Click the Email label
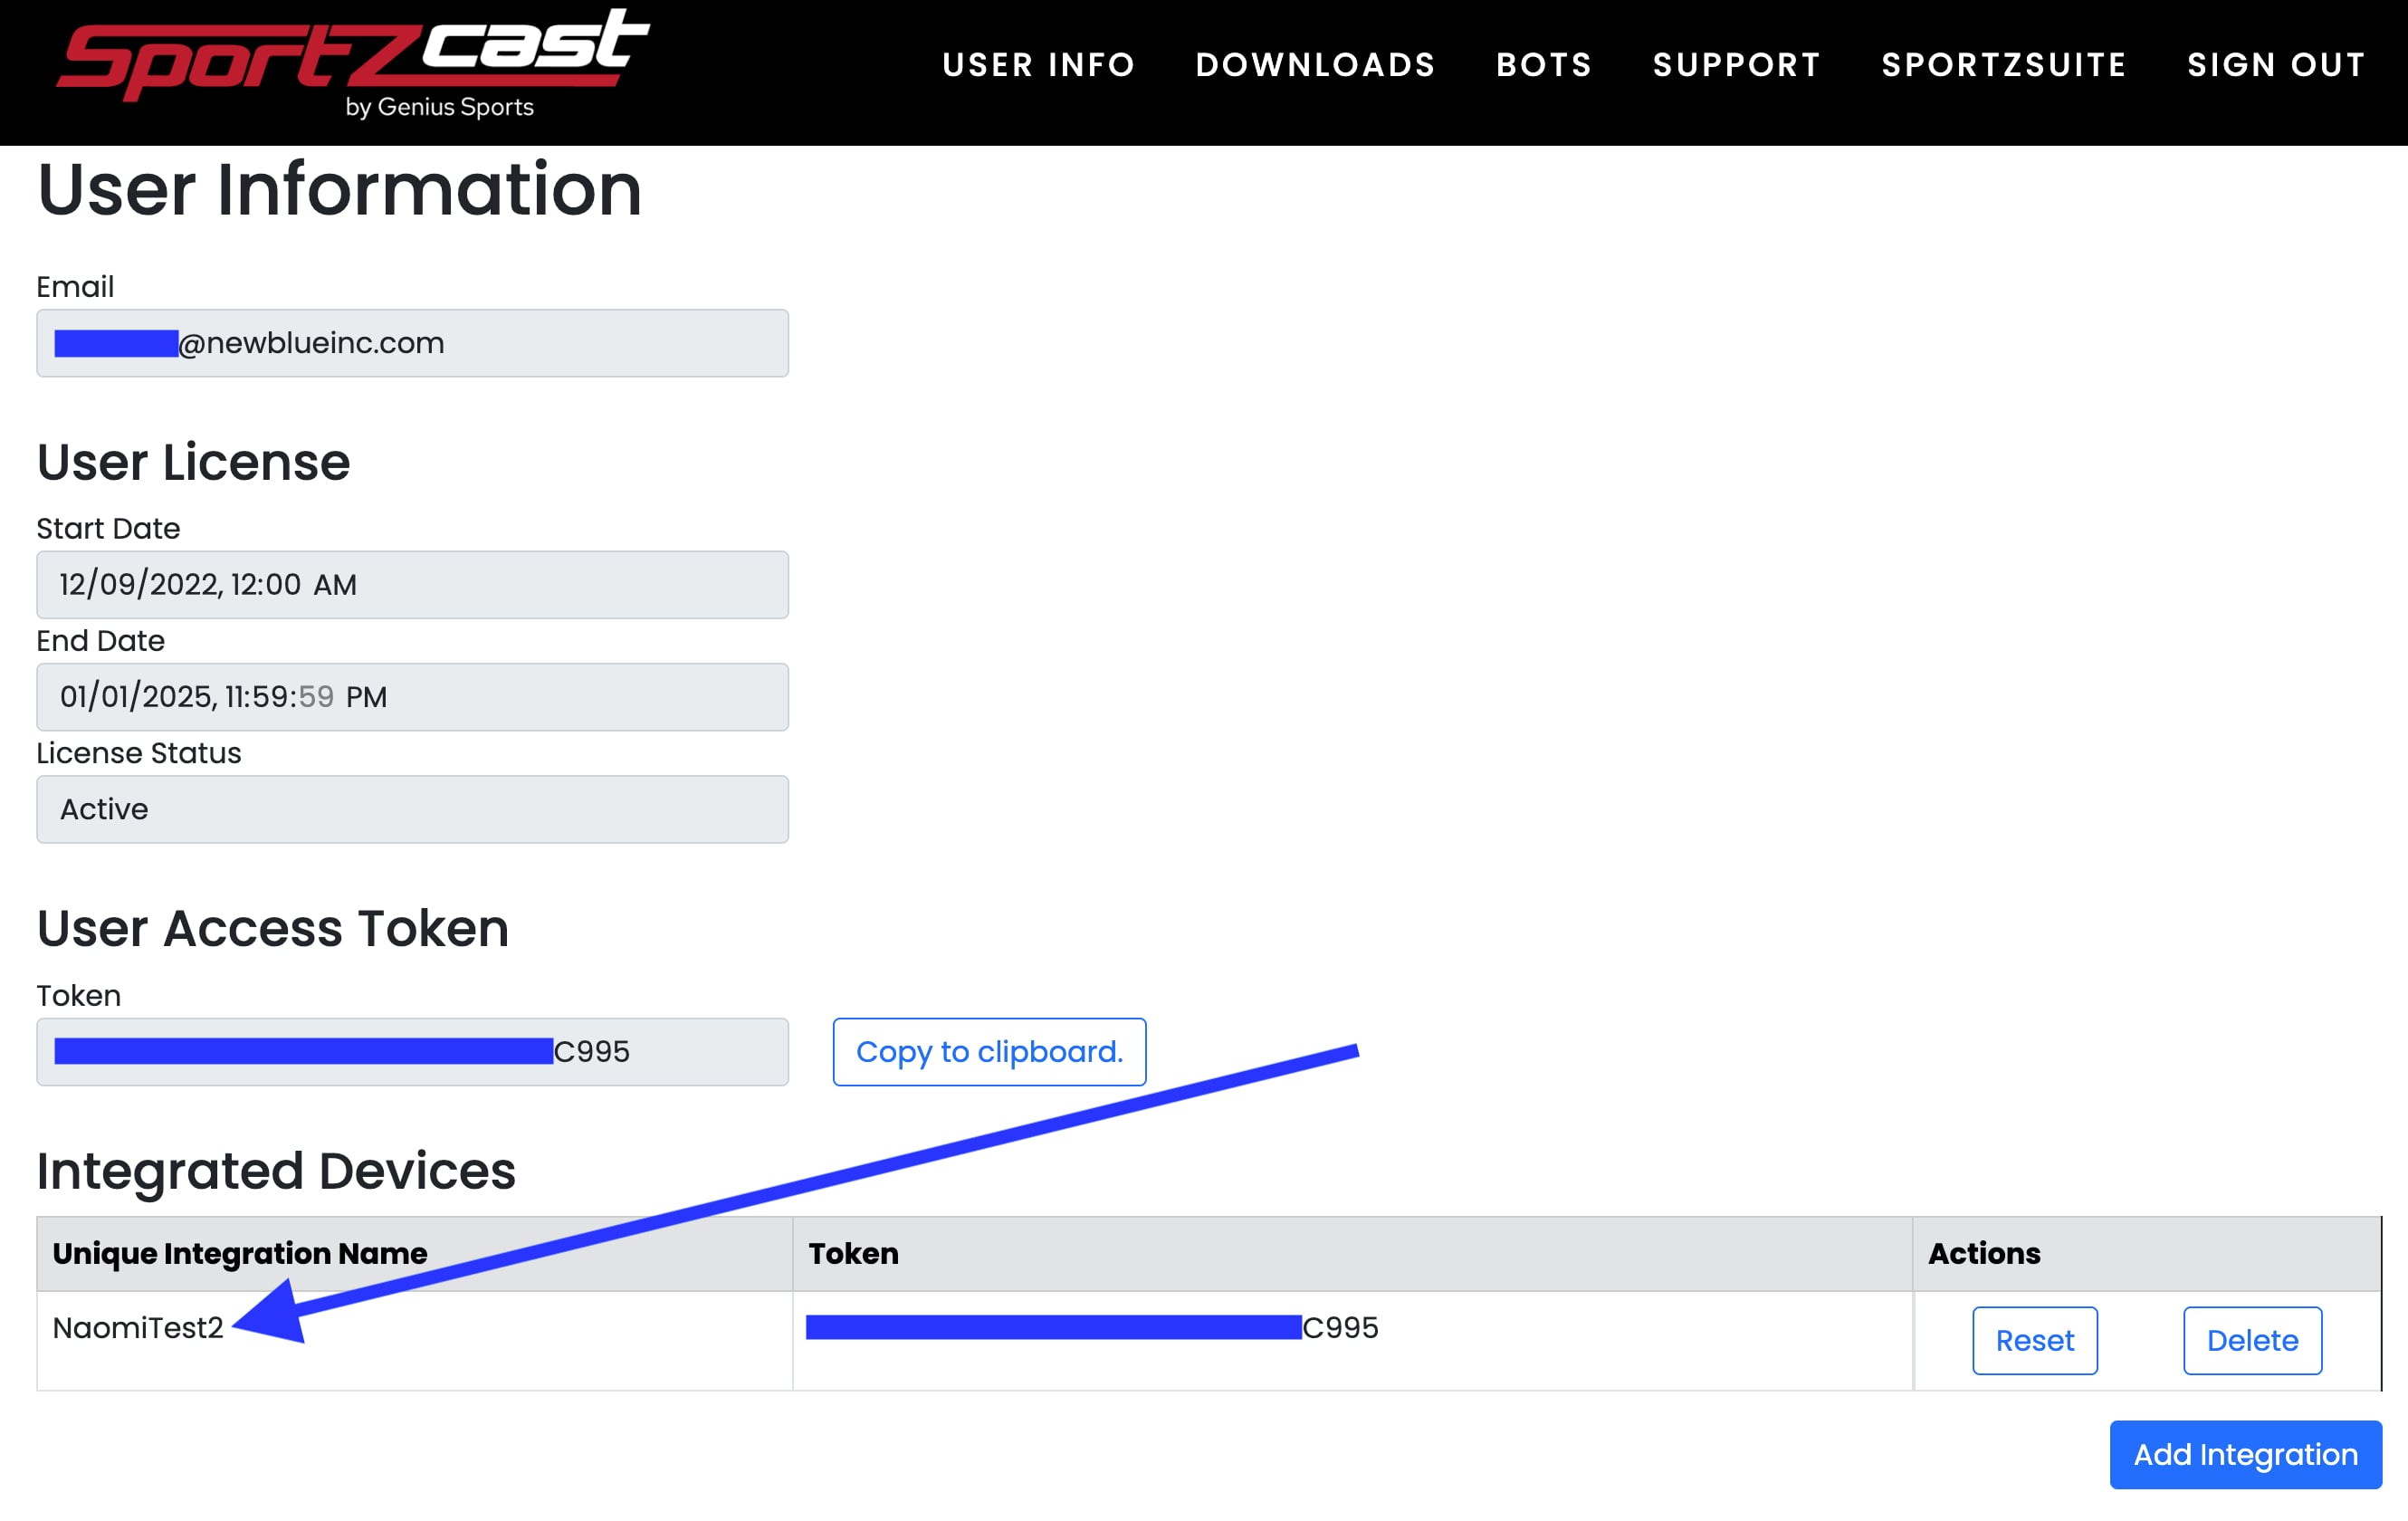 point(75,287)
